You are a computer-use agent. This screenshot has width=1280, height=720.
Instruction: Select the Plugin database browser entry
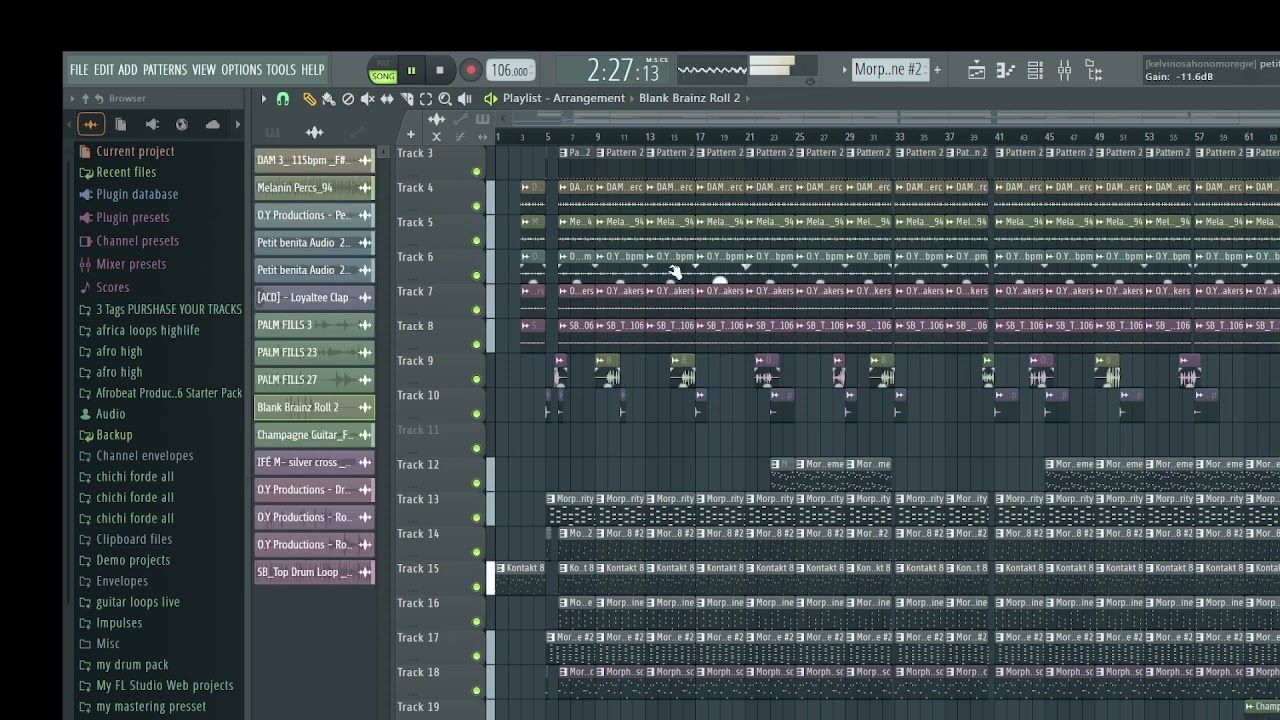(x=128, y=194)
